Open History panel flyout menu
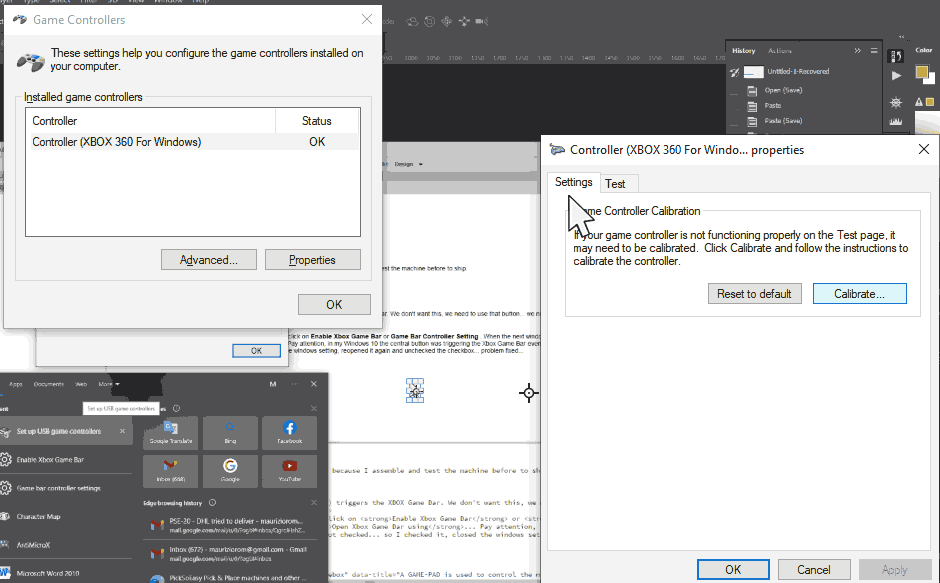940x583 pixels. (875, 50)
